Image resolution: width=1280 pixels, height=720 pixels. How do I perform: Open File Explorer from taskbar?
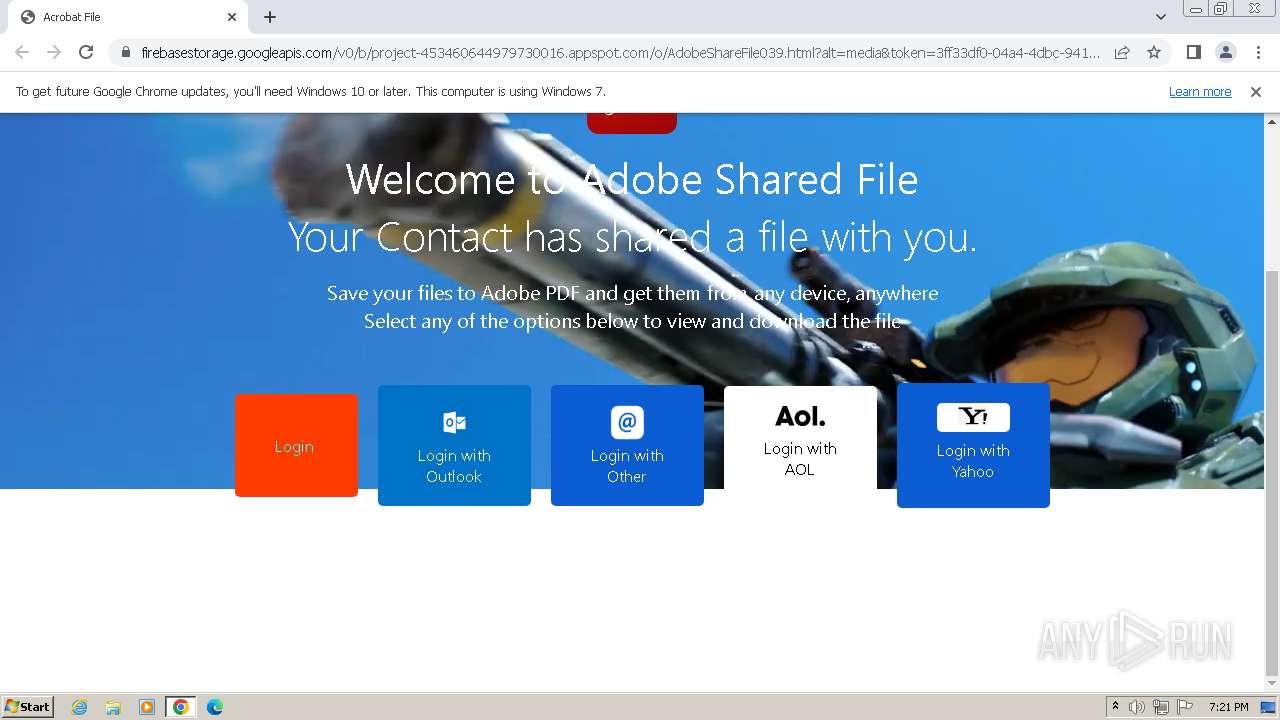(x=113, y=707)
